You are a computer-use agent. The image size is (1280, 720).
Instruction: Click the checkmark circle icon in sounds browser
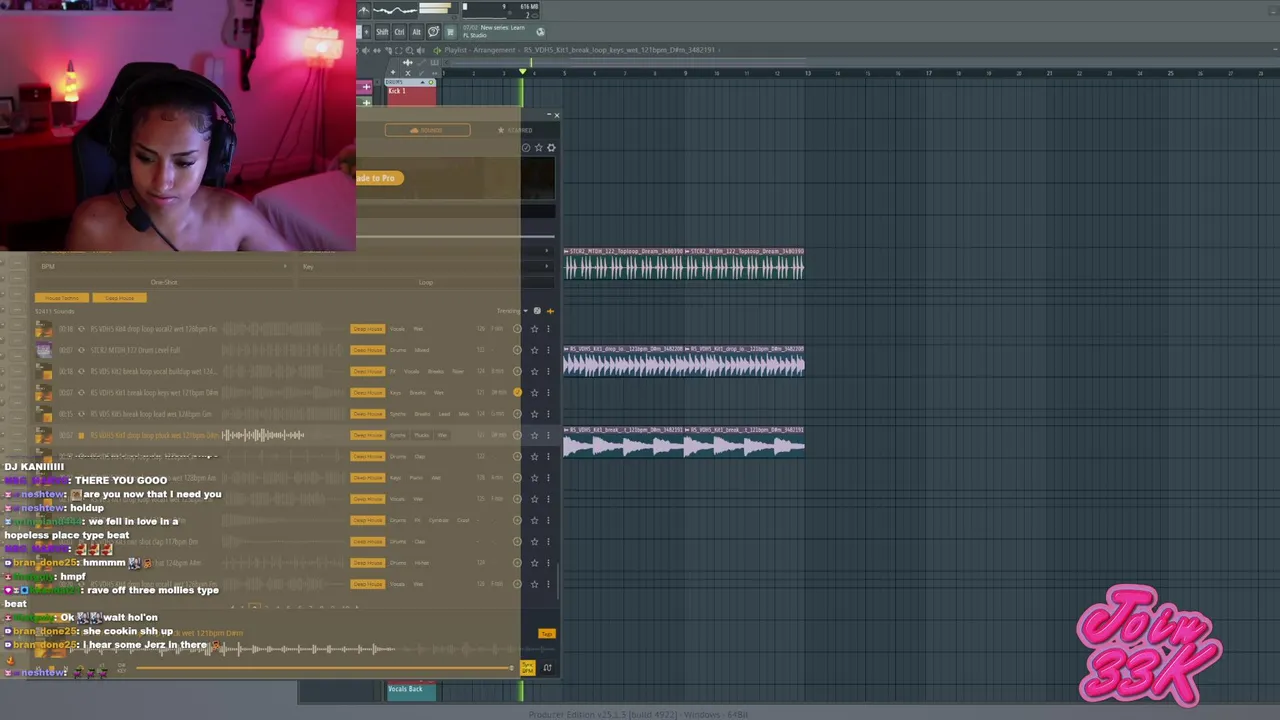click(526, 148)
